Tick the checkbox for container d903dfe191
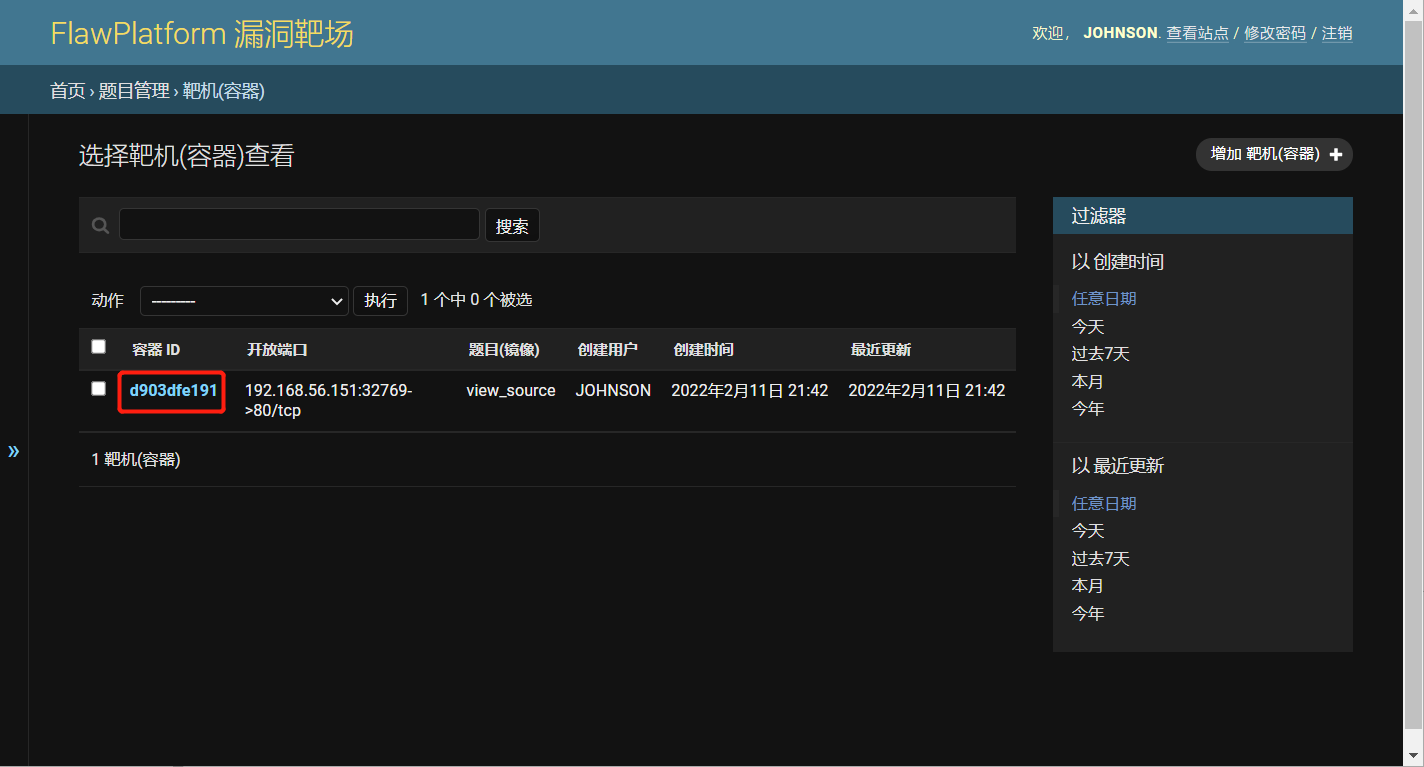1424x767 pixels. 98,388
